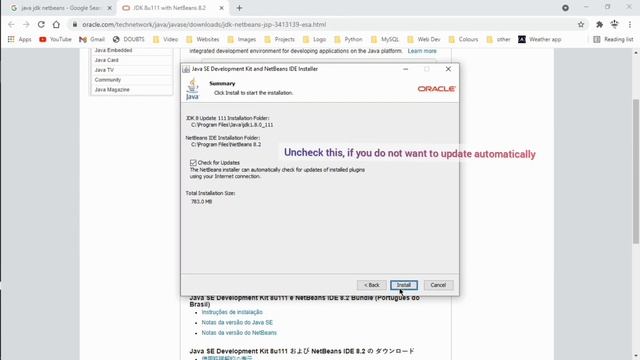Open a new browser tab

tap(239, 8)
